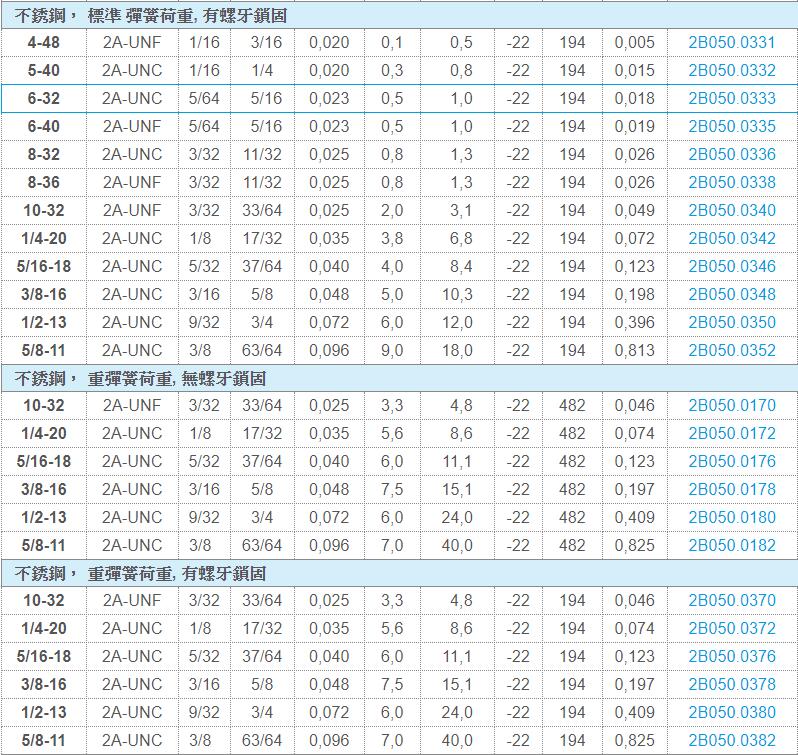Open part number link 2B050.0331
The image size is (798, 755).
point(731,42)
